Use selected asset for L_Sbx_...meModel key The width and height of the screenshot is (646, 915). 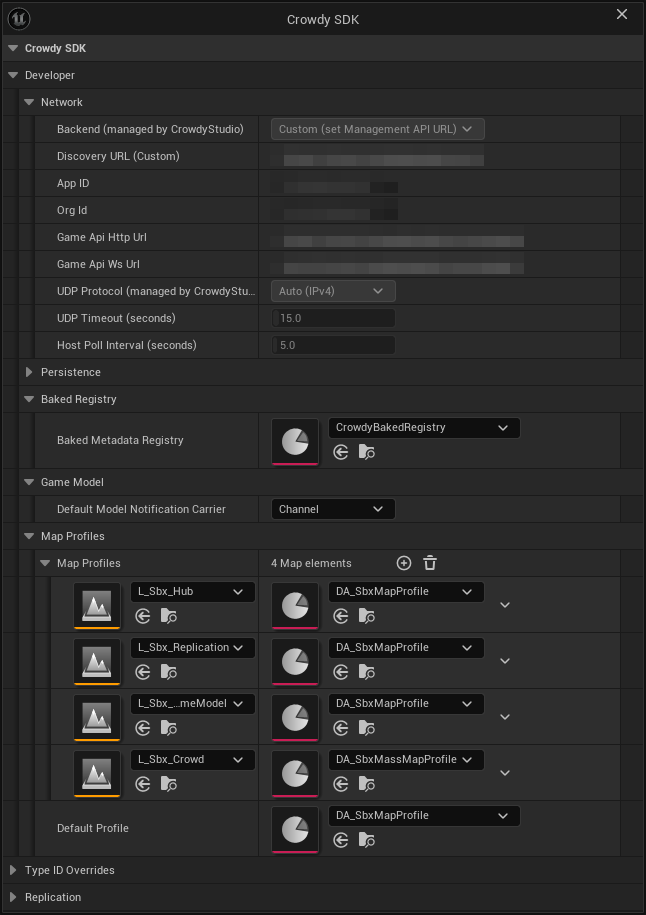[142, 728]
